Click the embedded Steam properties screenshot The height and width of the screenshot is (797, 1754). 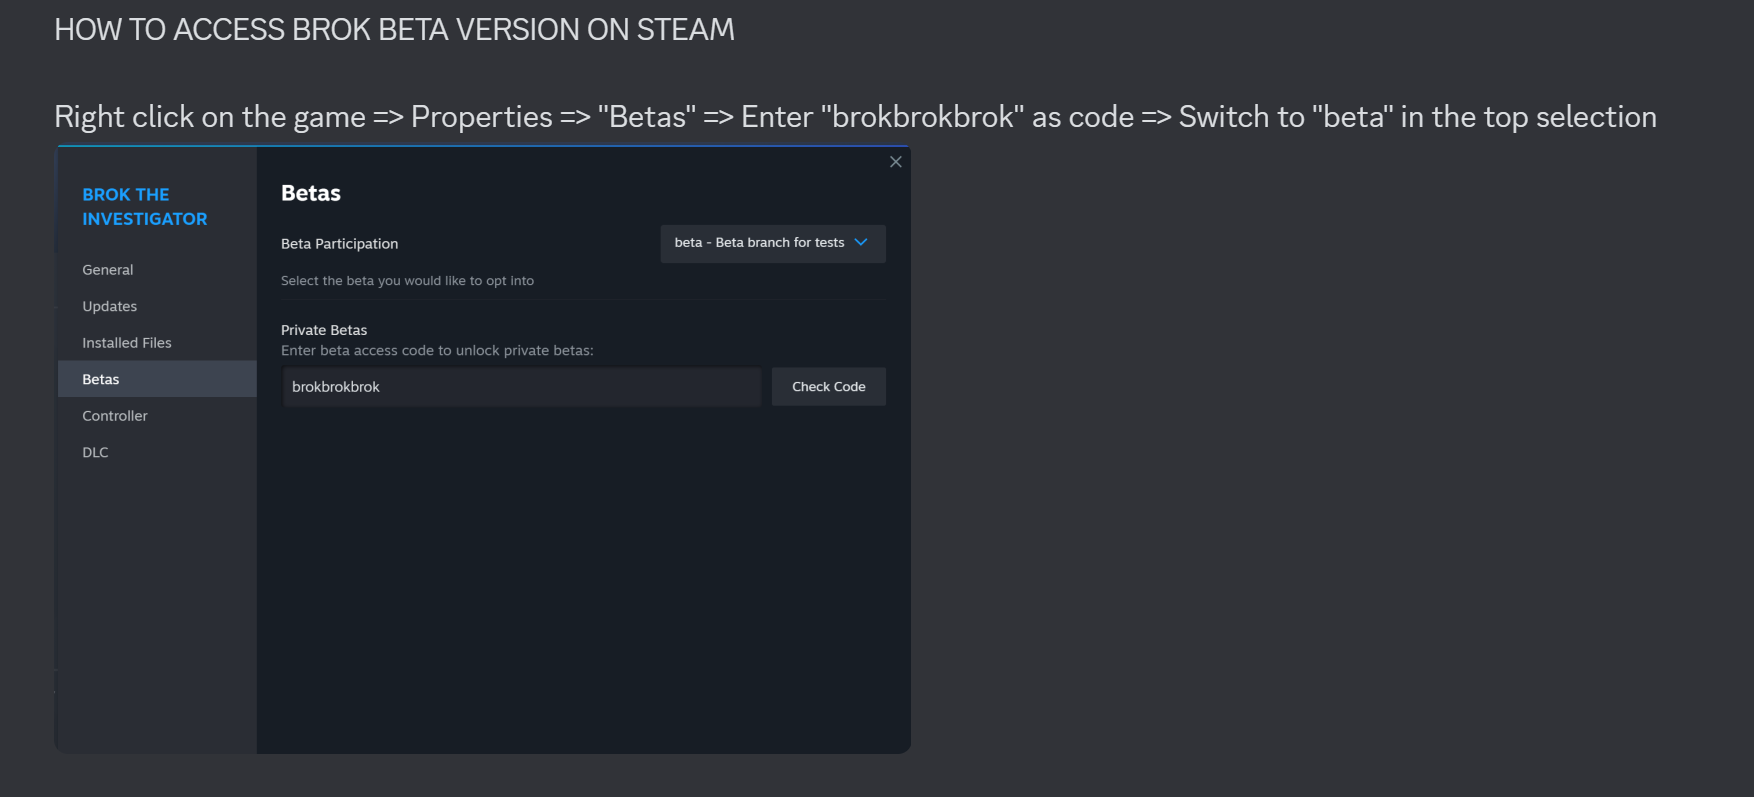[482, 450]
